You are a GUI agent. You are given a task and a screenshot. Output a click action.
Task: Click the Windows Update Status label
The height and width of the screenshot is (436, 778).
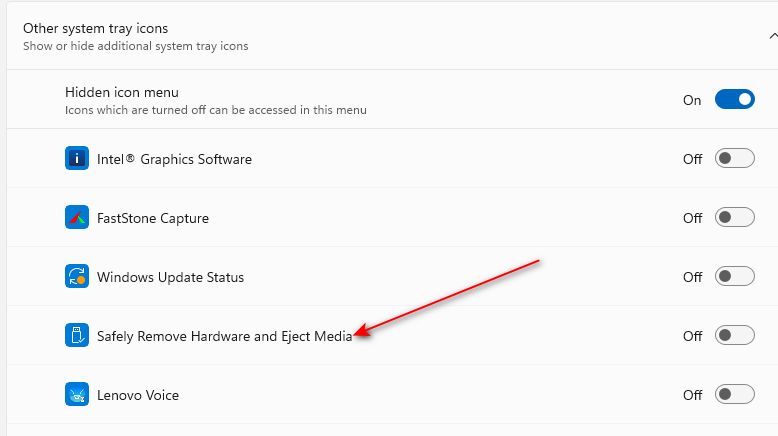(x=170, y=277)
